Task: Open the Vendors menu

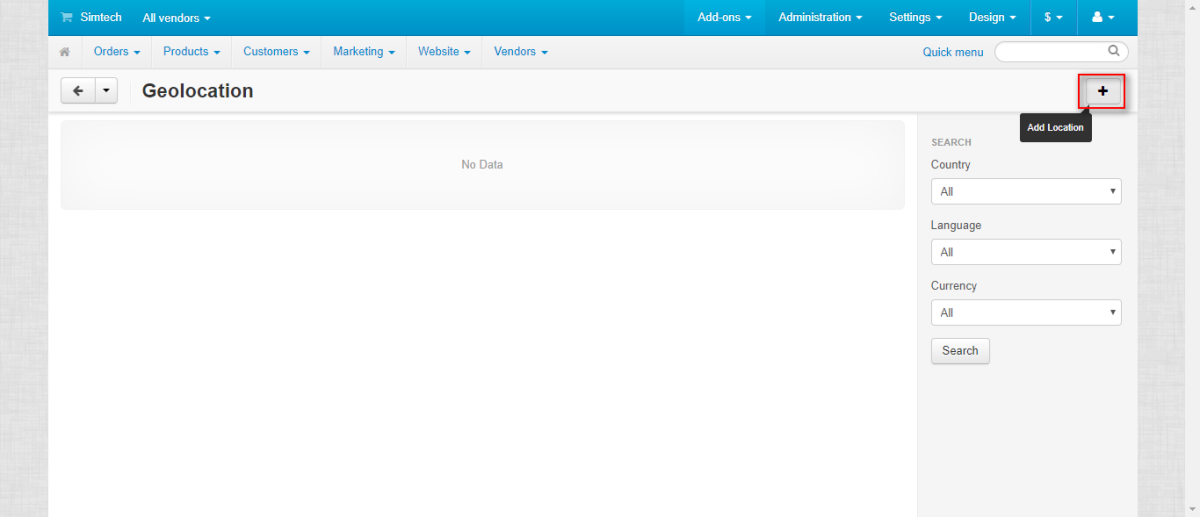Action: 521,52
